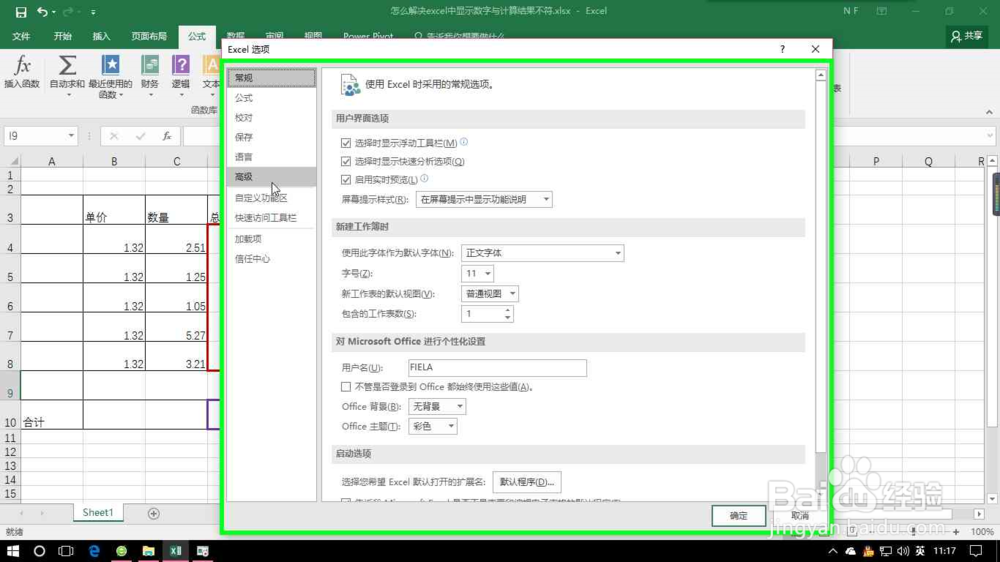Open the notification center icon
This screenshot has height=562, width=1000.
[x=976, y=551]
